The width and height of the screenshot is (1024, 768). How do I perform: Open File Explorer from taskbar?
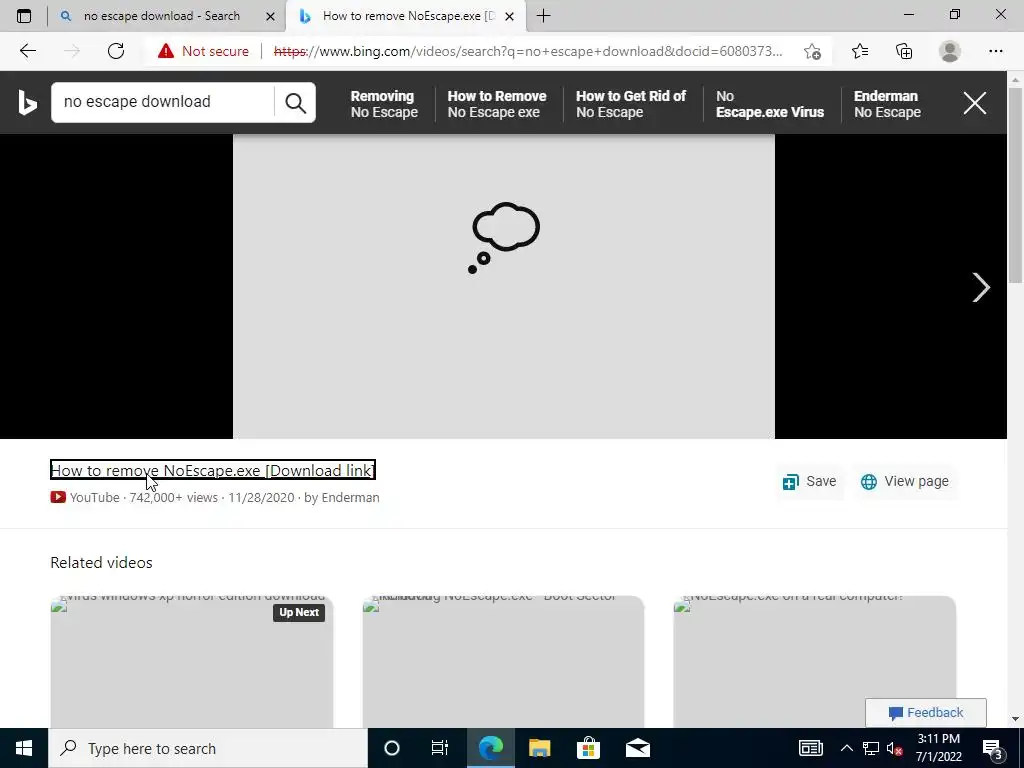539,748
